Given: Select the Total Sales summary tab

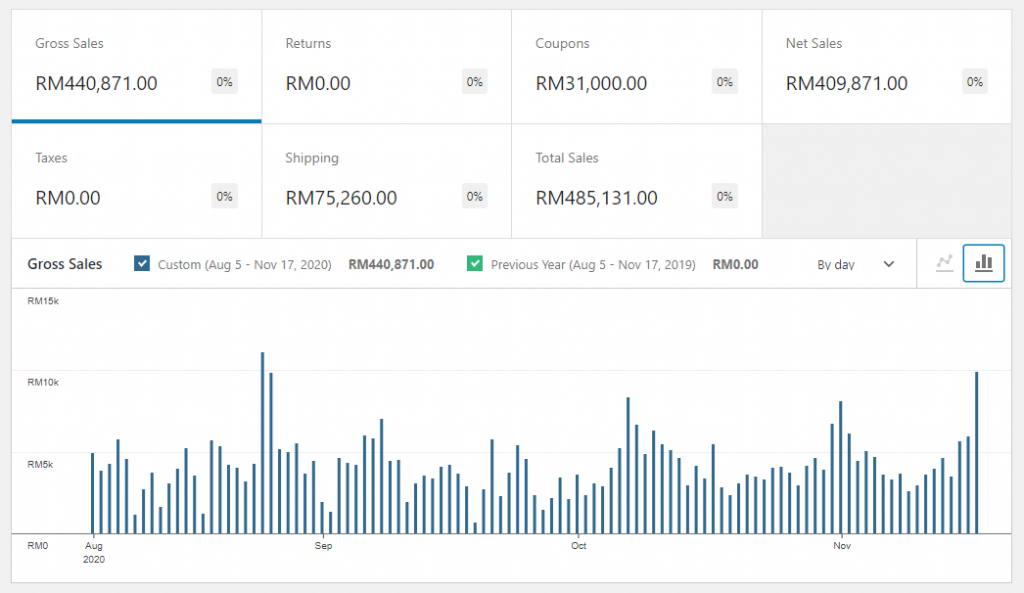Looking at the screenshot, I should coord(637,181).
